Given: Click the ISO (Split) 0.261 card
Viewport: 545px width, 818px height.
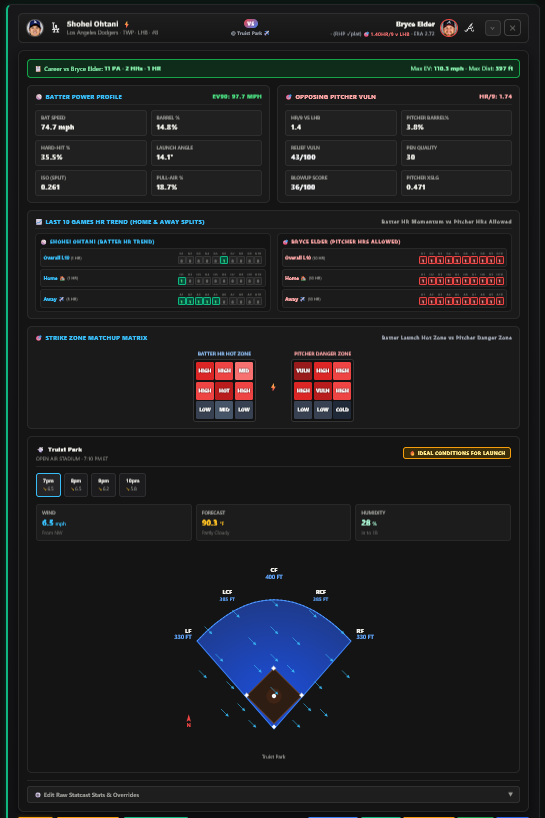Looking at the screenshot, I should [x=91, y=183].
